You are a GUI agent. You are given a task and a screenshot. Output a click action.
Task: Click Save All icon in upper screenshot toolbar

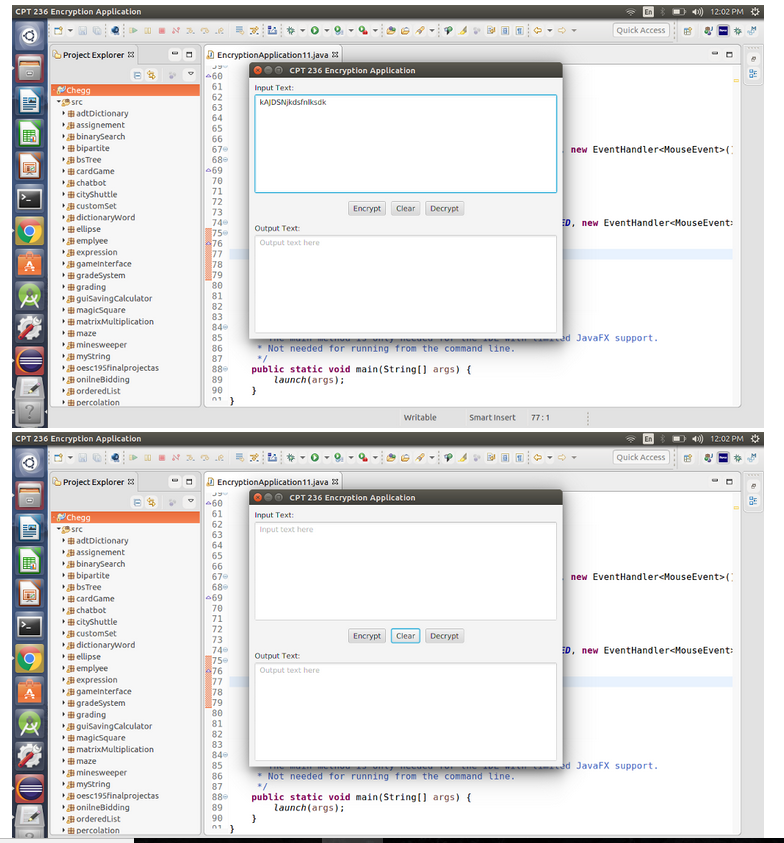(97, 31)
